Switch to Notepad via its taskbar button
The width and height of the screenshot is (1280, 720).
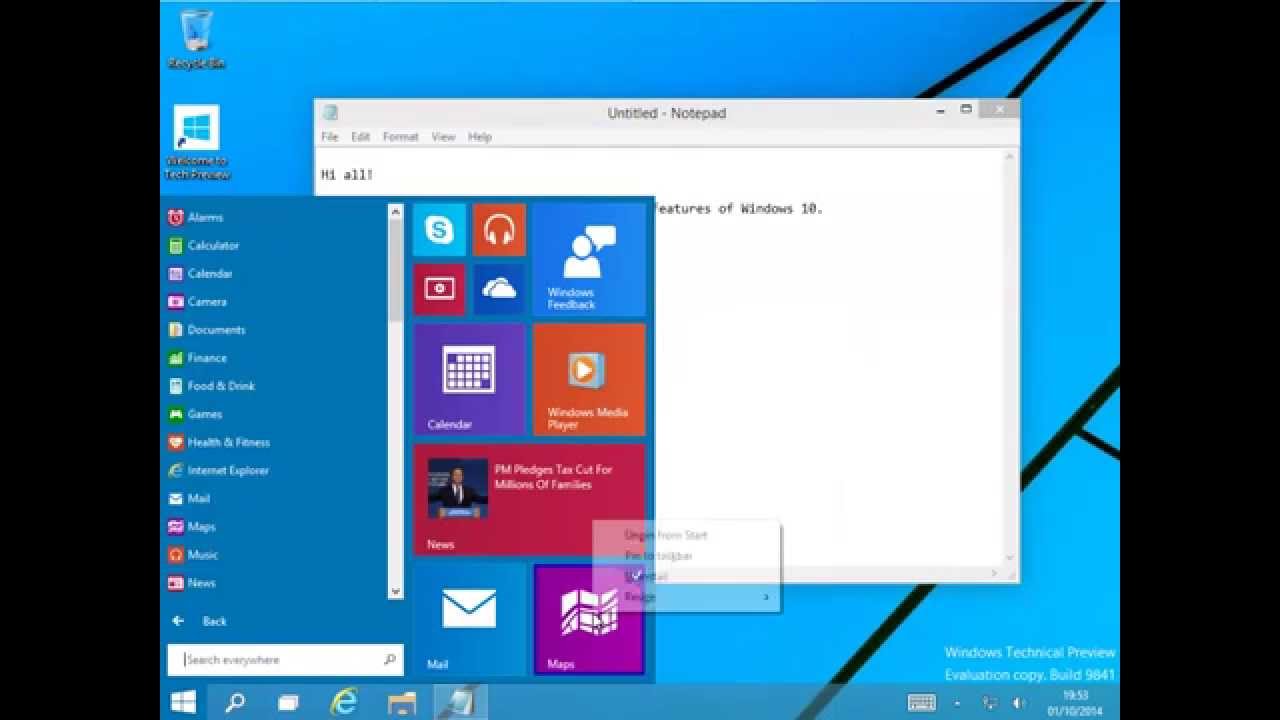[461, 702]
